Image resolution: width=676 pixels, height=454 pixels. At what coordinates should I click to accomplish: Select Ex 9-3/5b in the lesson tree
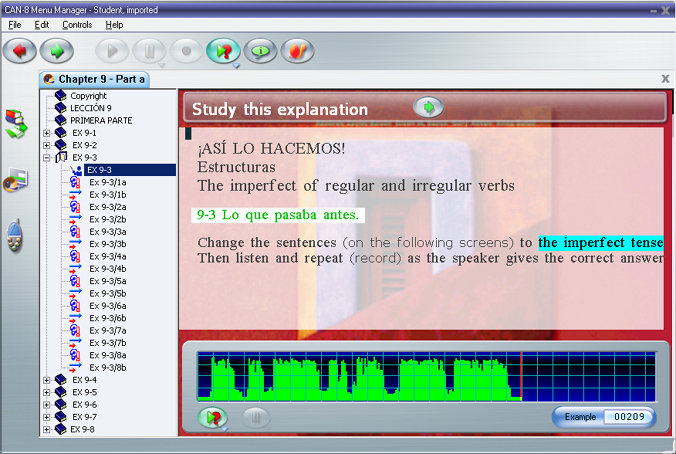[107, 293]
